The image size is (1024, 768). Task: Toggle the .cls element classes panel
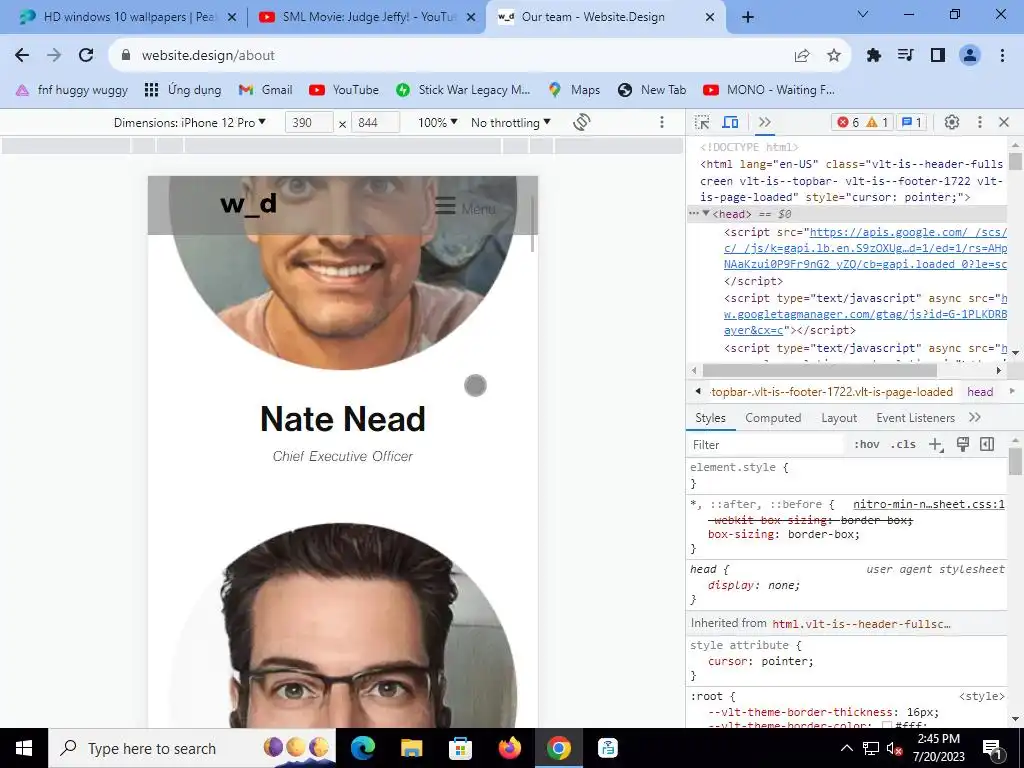point(903,445)
